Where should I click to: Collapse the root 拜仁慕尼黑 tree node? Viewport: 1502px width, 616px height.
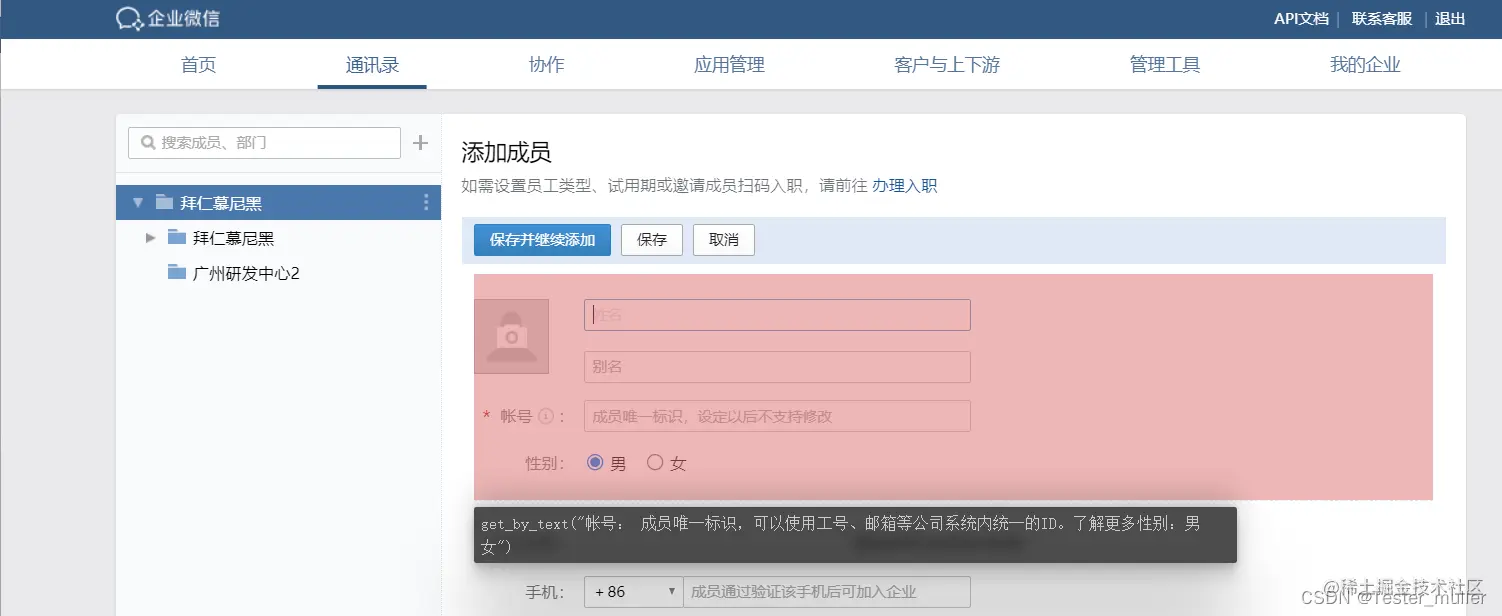138,201
